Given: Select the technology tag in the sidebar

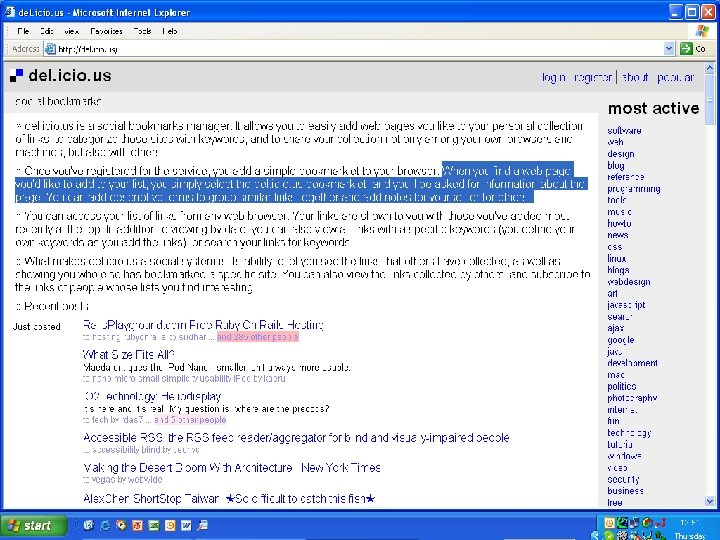Looking at the screenshot, I should pos(629,433).
